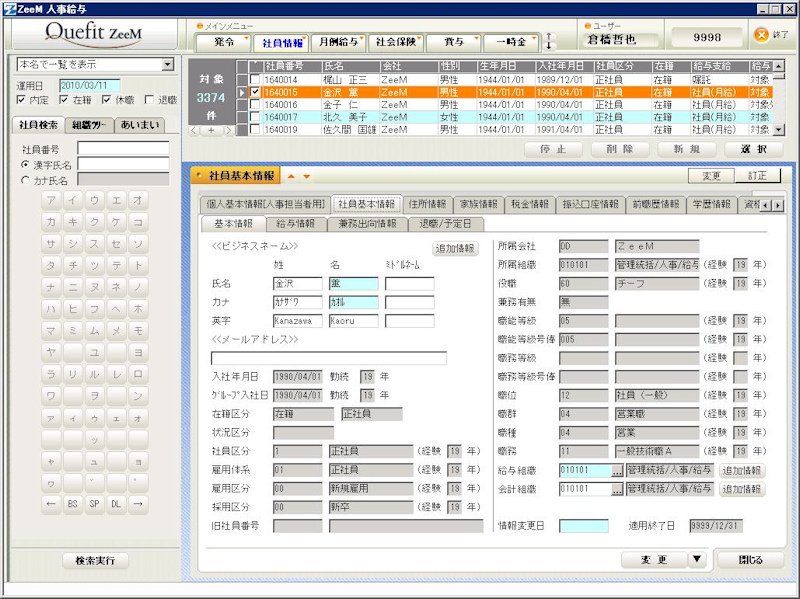Open the 本名で一覧を表示 dropdown
This screenshot has width=800, height=599.
pos(167,64)
